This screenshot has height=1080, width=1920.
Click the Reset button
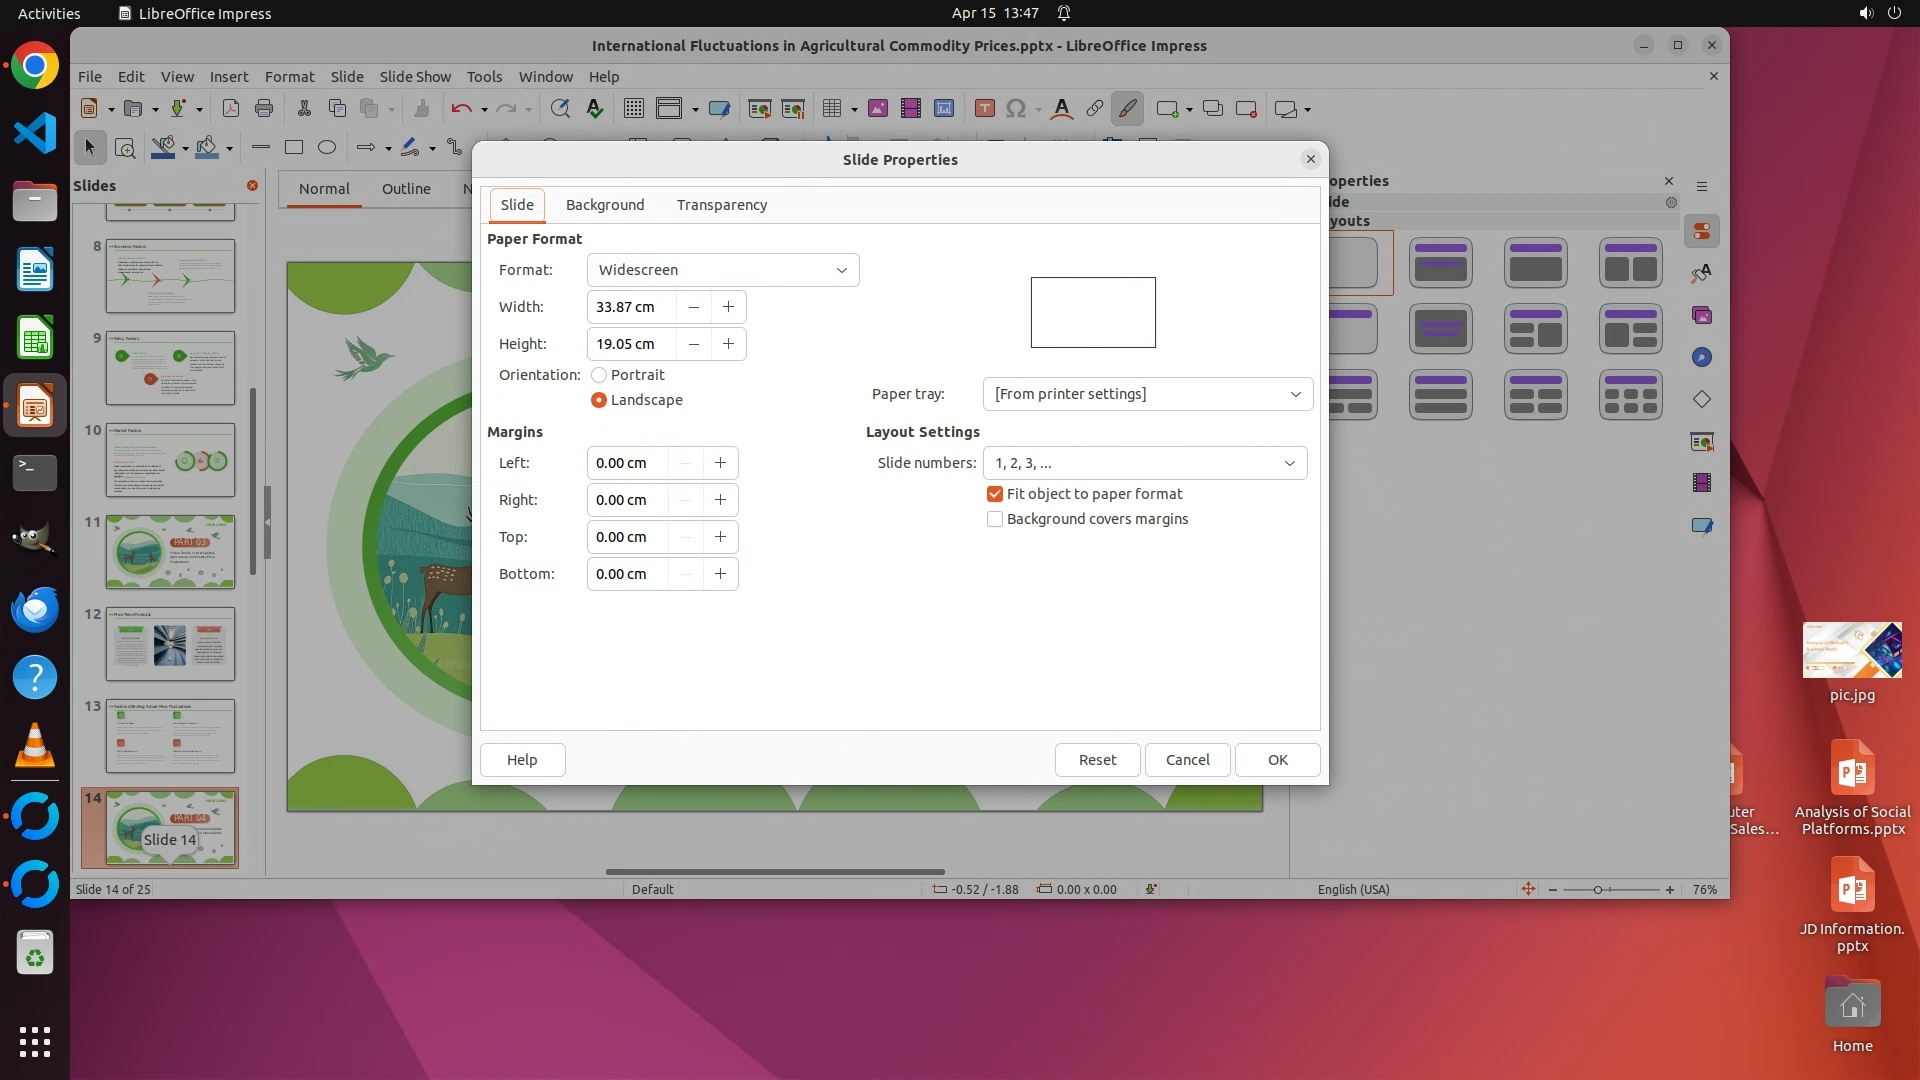pyautogui.click(x=1097, y=760)
